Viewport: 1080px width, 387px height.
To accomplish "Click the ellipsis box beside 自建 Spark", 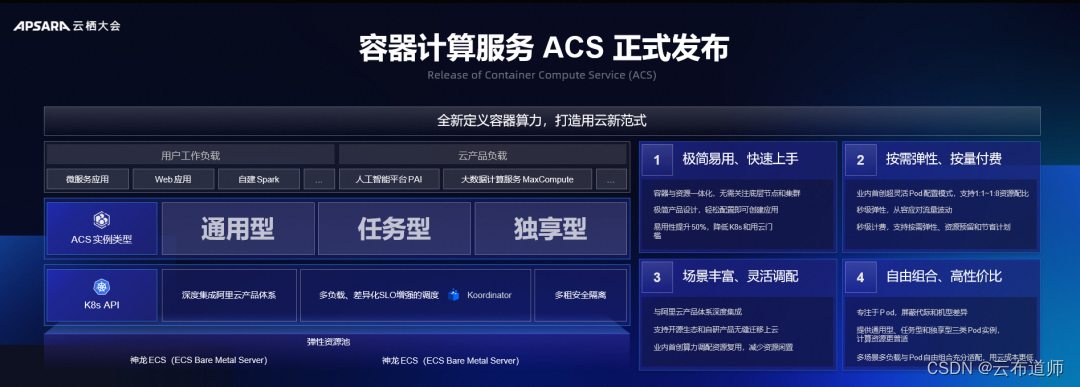I will click(319, 180).
